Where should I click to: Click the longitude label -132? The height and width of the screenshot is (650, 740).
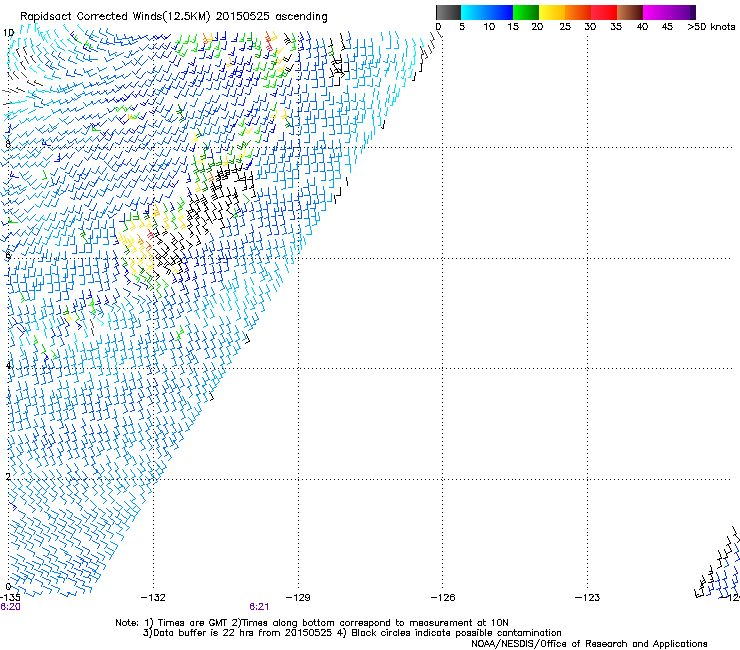coord(153,598)
